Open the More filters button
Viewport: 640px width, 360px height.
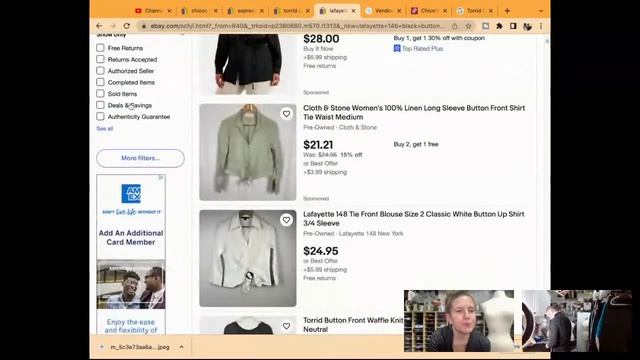140,158
